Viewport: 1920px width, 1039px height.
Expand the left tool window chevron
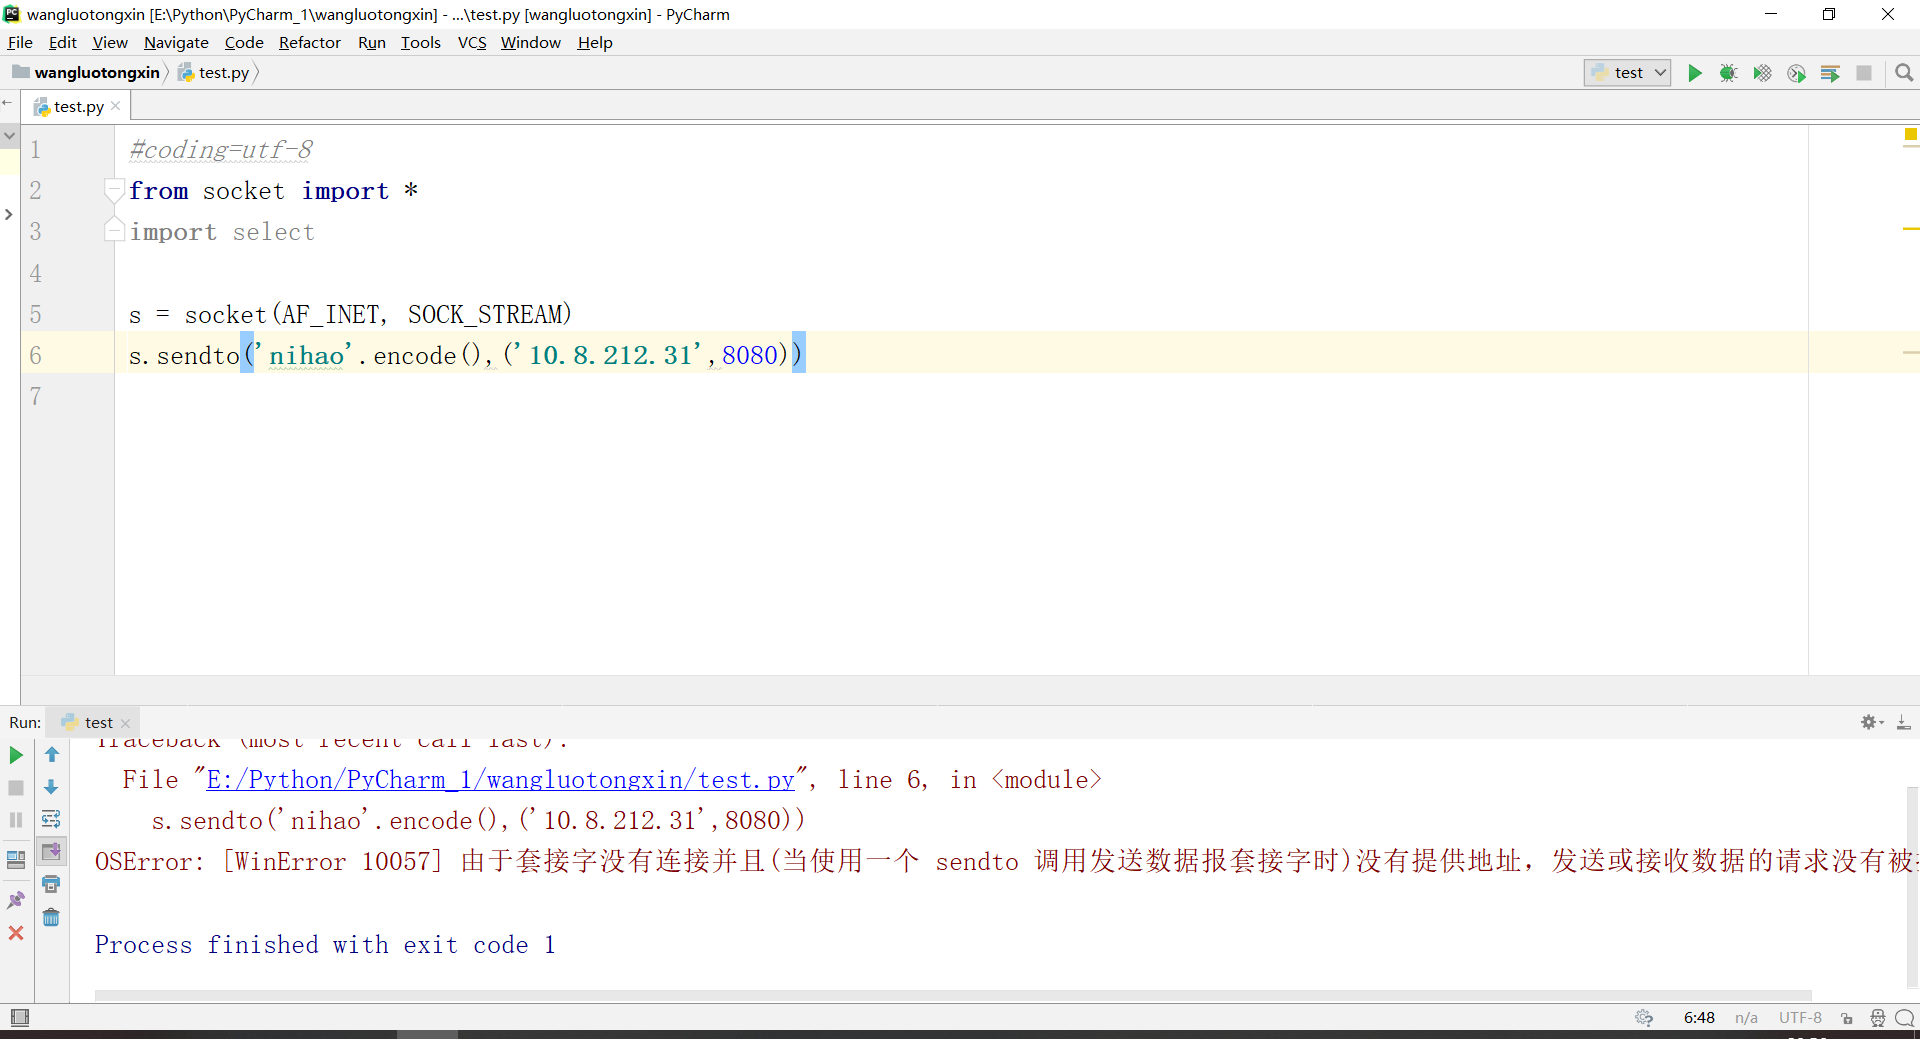(x=9, y=214)
